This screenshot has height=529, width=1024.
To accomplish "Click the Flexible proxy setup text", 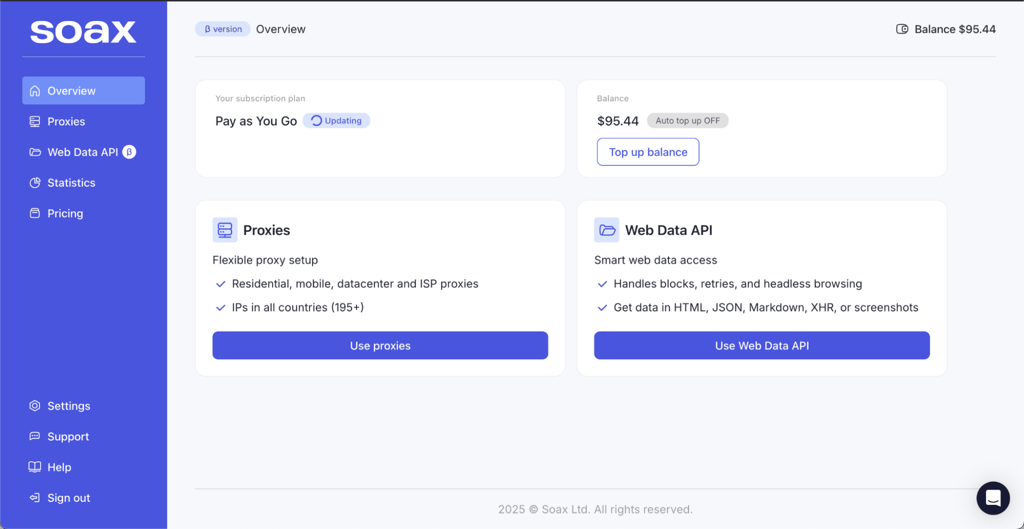I will [x=265, y=260].
